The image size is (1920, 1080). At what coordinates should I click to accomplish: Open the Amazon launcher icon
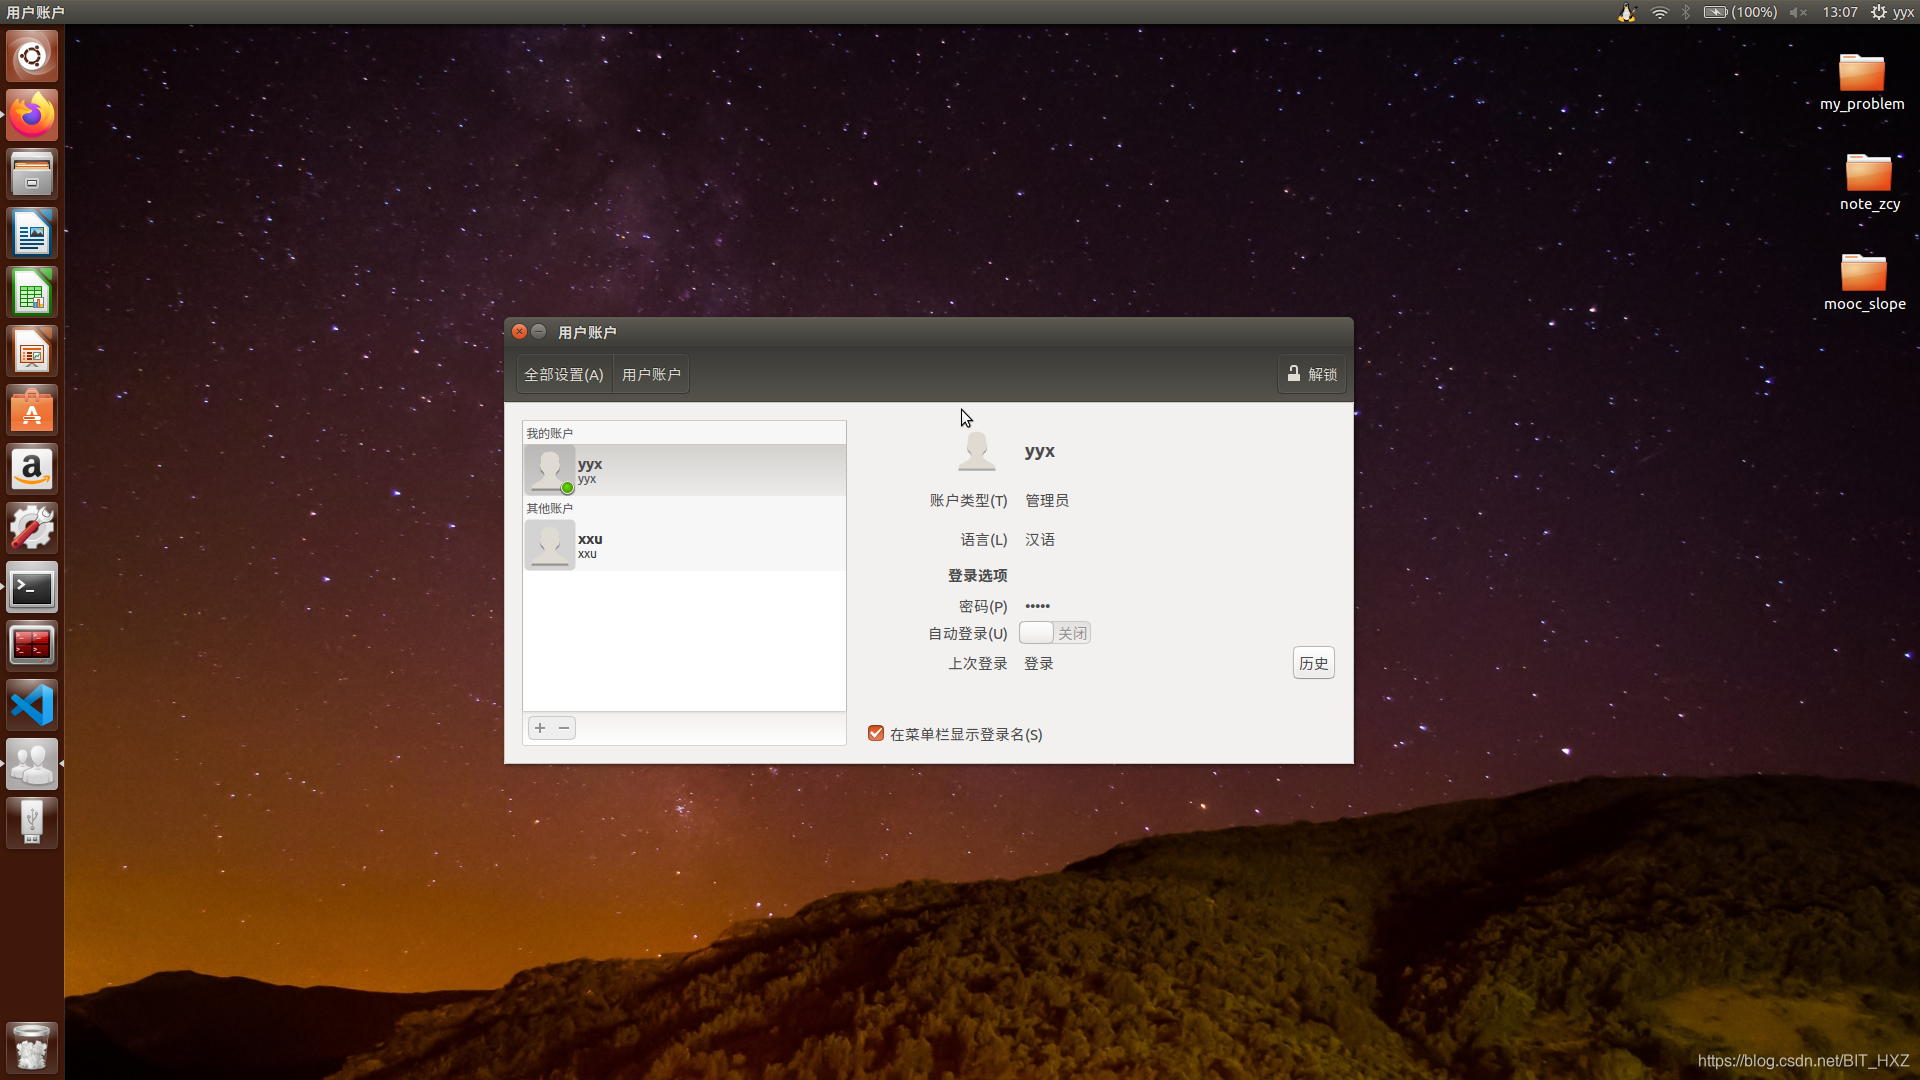coord(32,469)
